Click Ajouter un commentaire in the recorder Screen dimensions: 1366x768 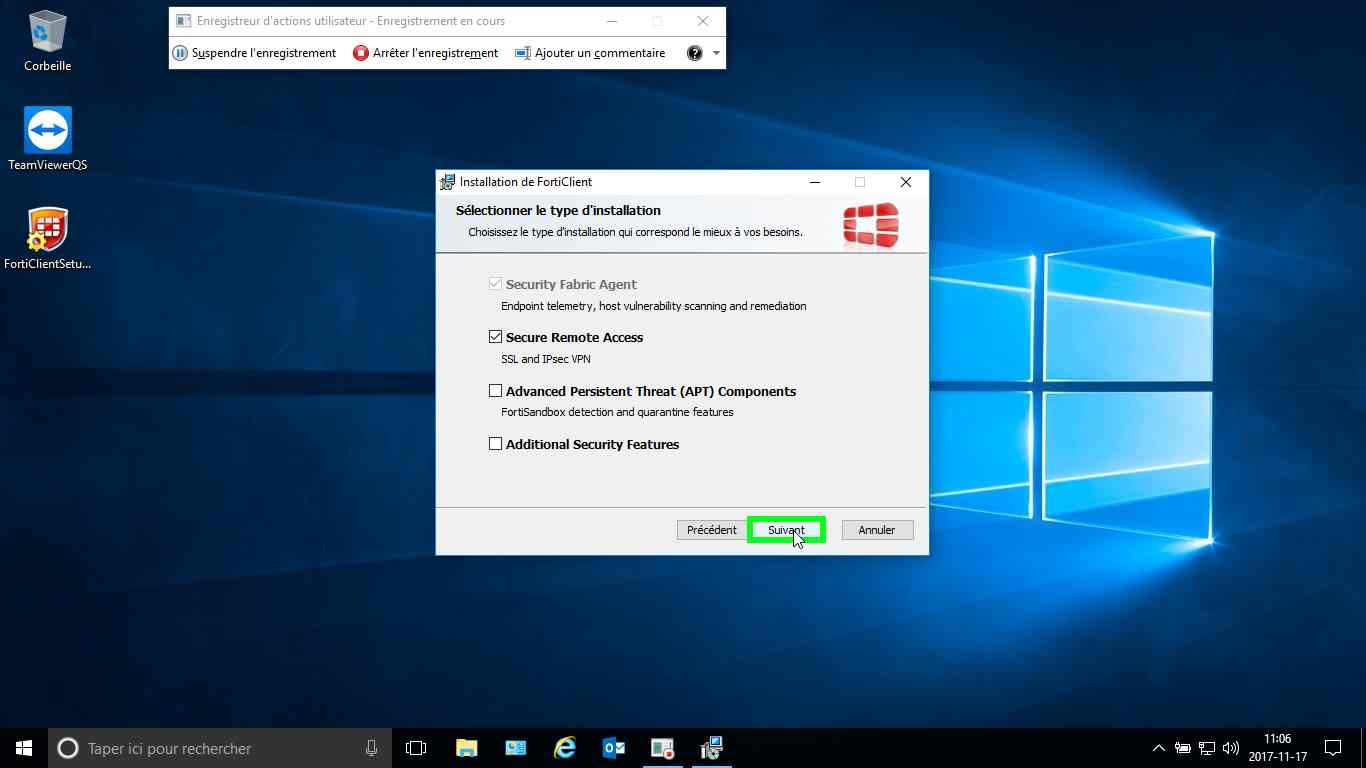coord(590,53)
